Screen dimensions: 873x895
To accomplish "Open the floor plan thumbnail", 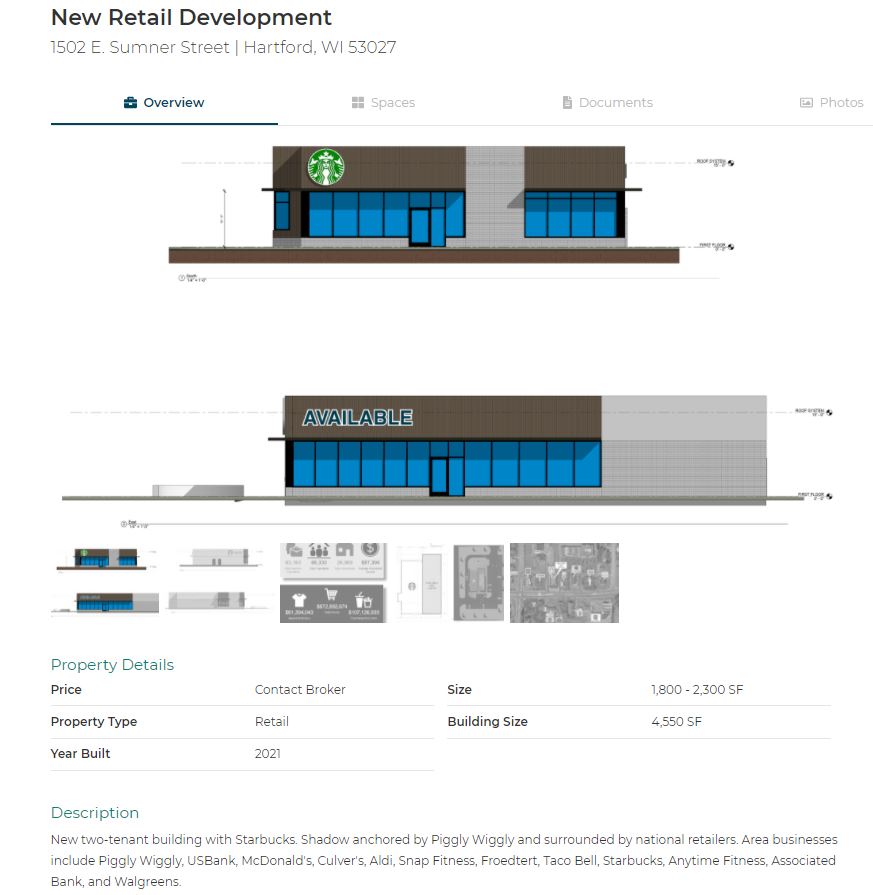I will [x=421, y=582].
